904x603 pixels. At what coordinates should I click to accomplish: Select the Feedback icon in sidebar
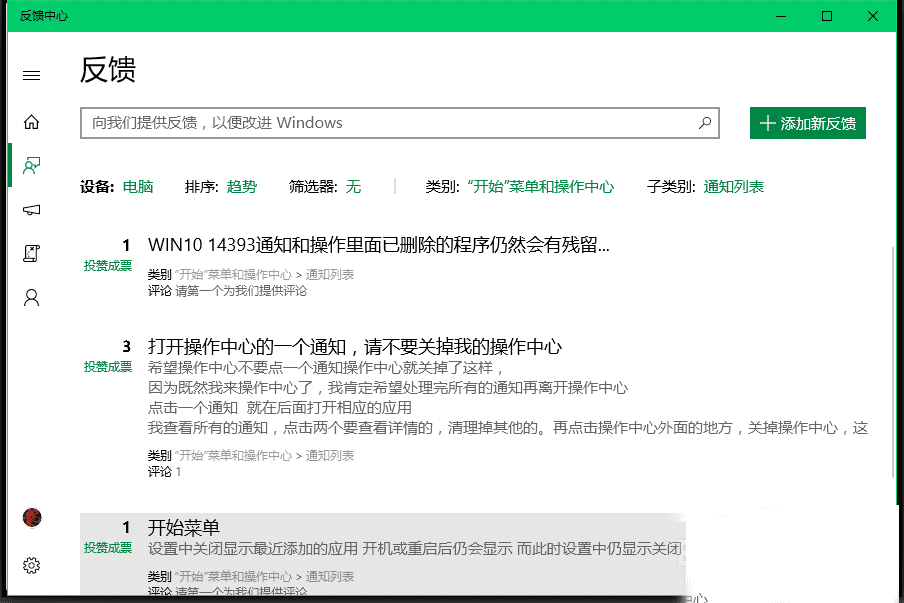click(31, 166)
